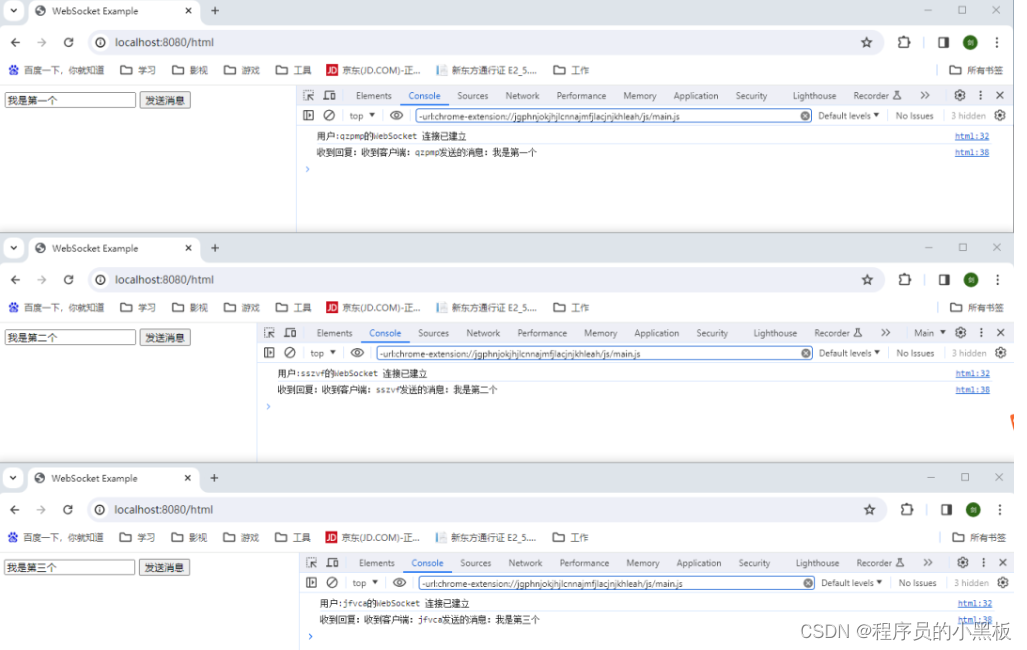Screen dimensions: 1027x650
Task: Click the DevTools more options three-dot menu
Action: coord(980,95)
